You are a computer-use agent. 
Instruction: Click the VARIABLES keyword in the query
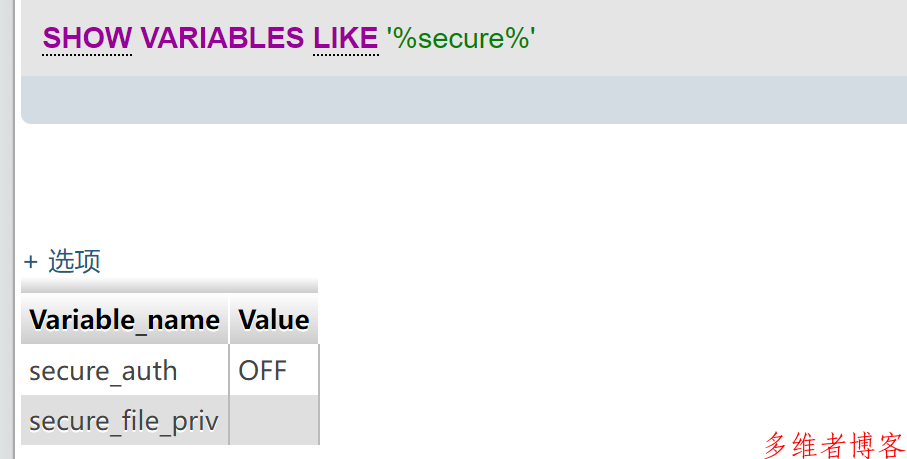[222, 38]
